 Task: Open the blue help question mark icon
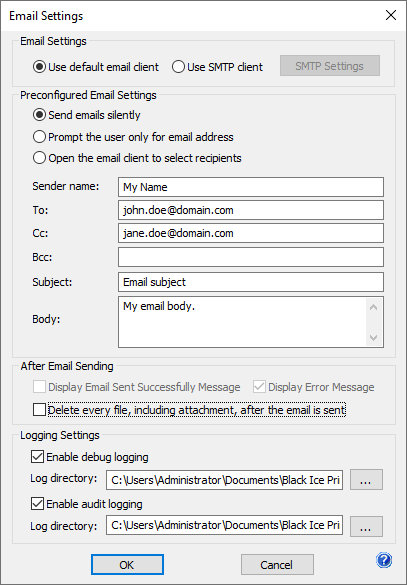point(384,560)
